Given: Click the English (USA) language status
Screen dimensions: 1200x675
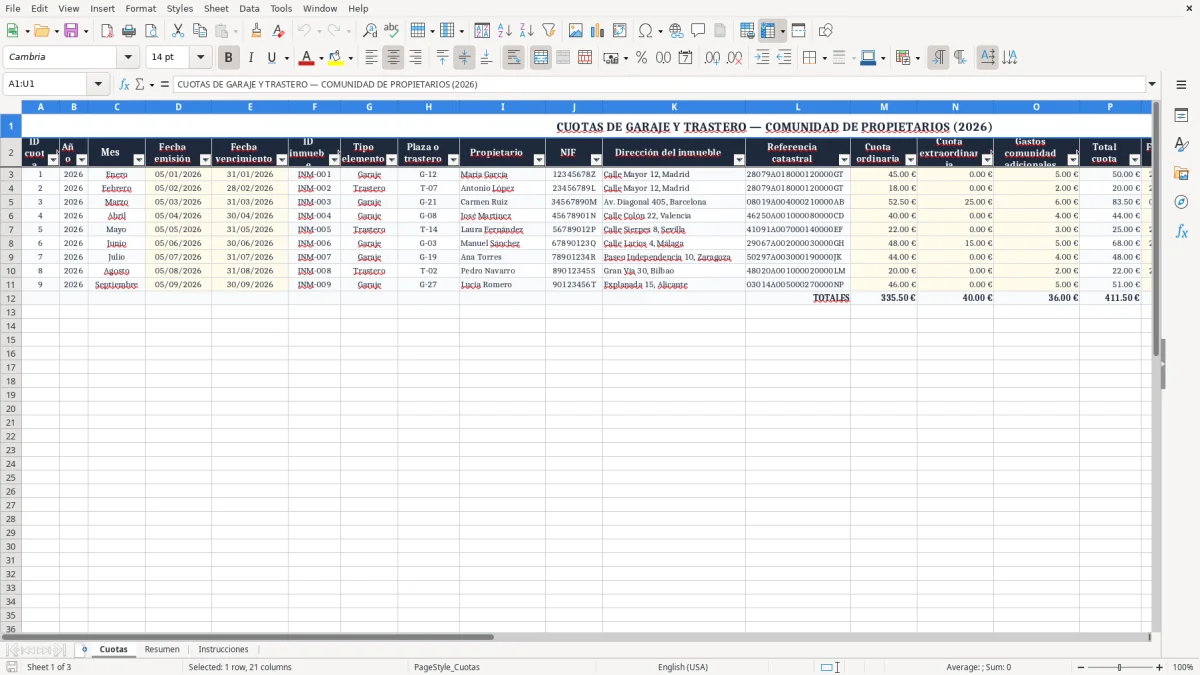Looking at the screenshot, I should click(x=683, y=667).
